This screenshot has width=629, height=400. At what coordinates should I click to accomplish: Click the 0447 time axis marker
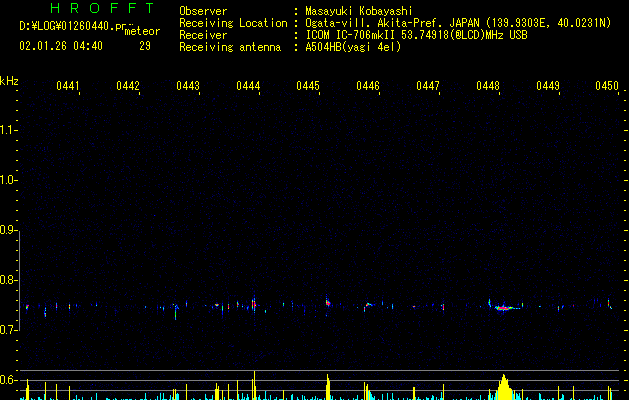428,86
